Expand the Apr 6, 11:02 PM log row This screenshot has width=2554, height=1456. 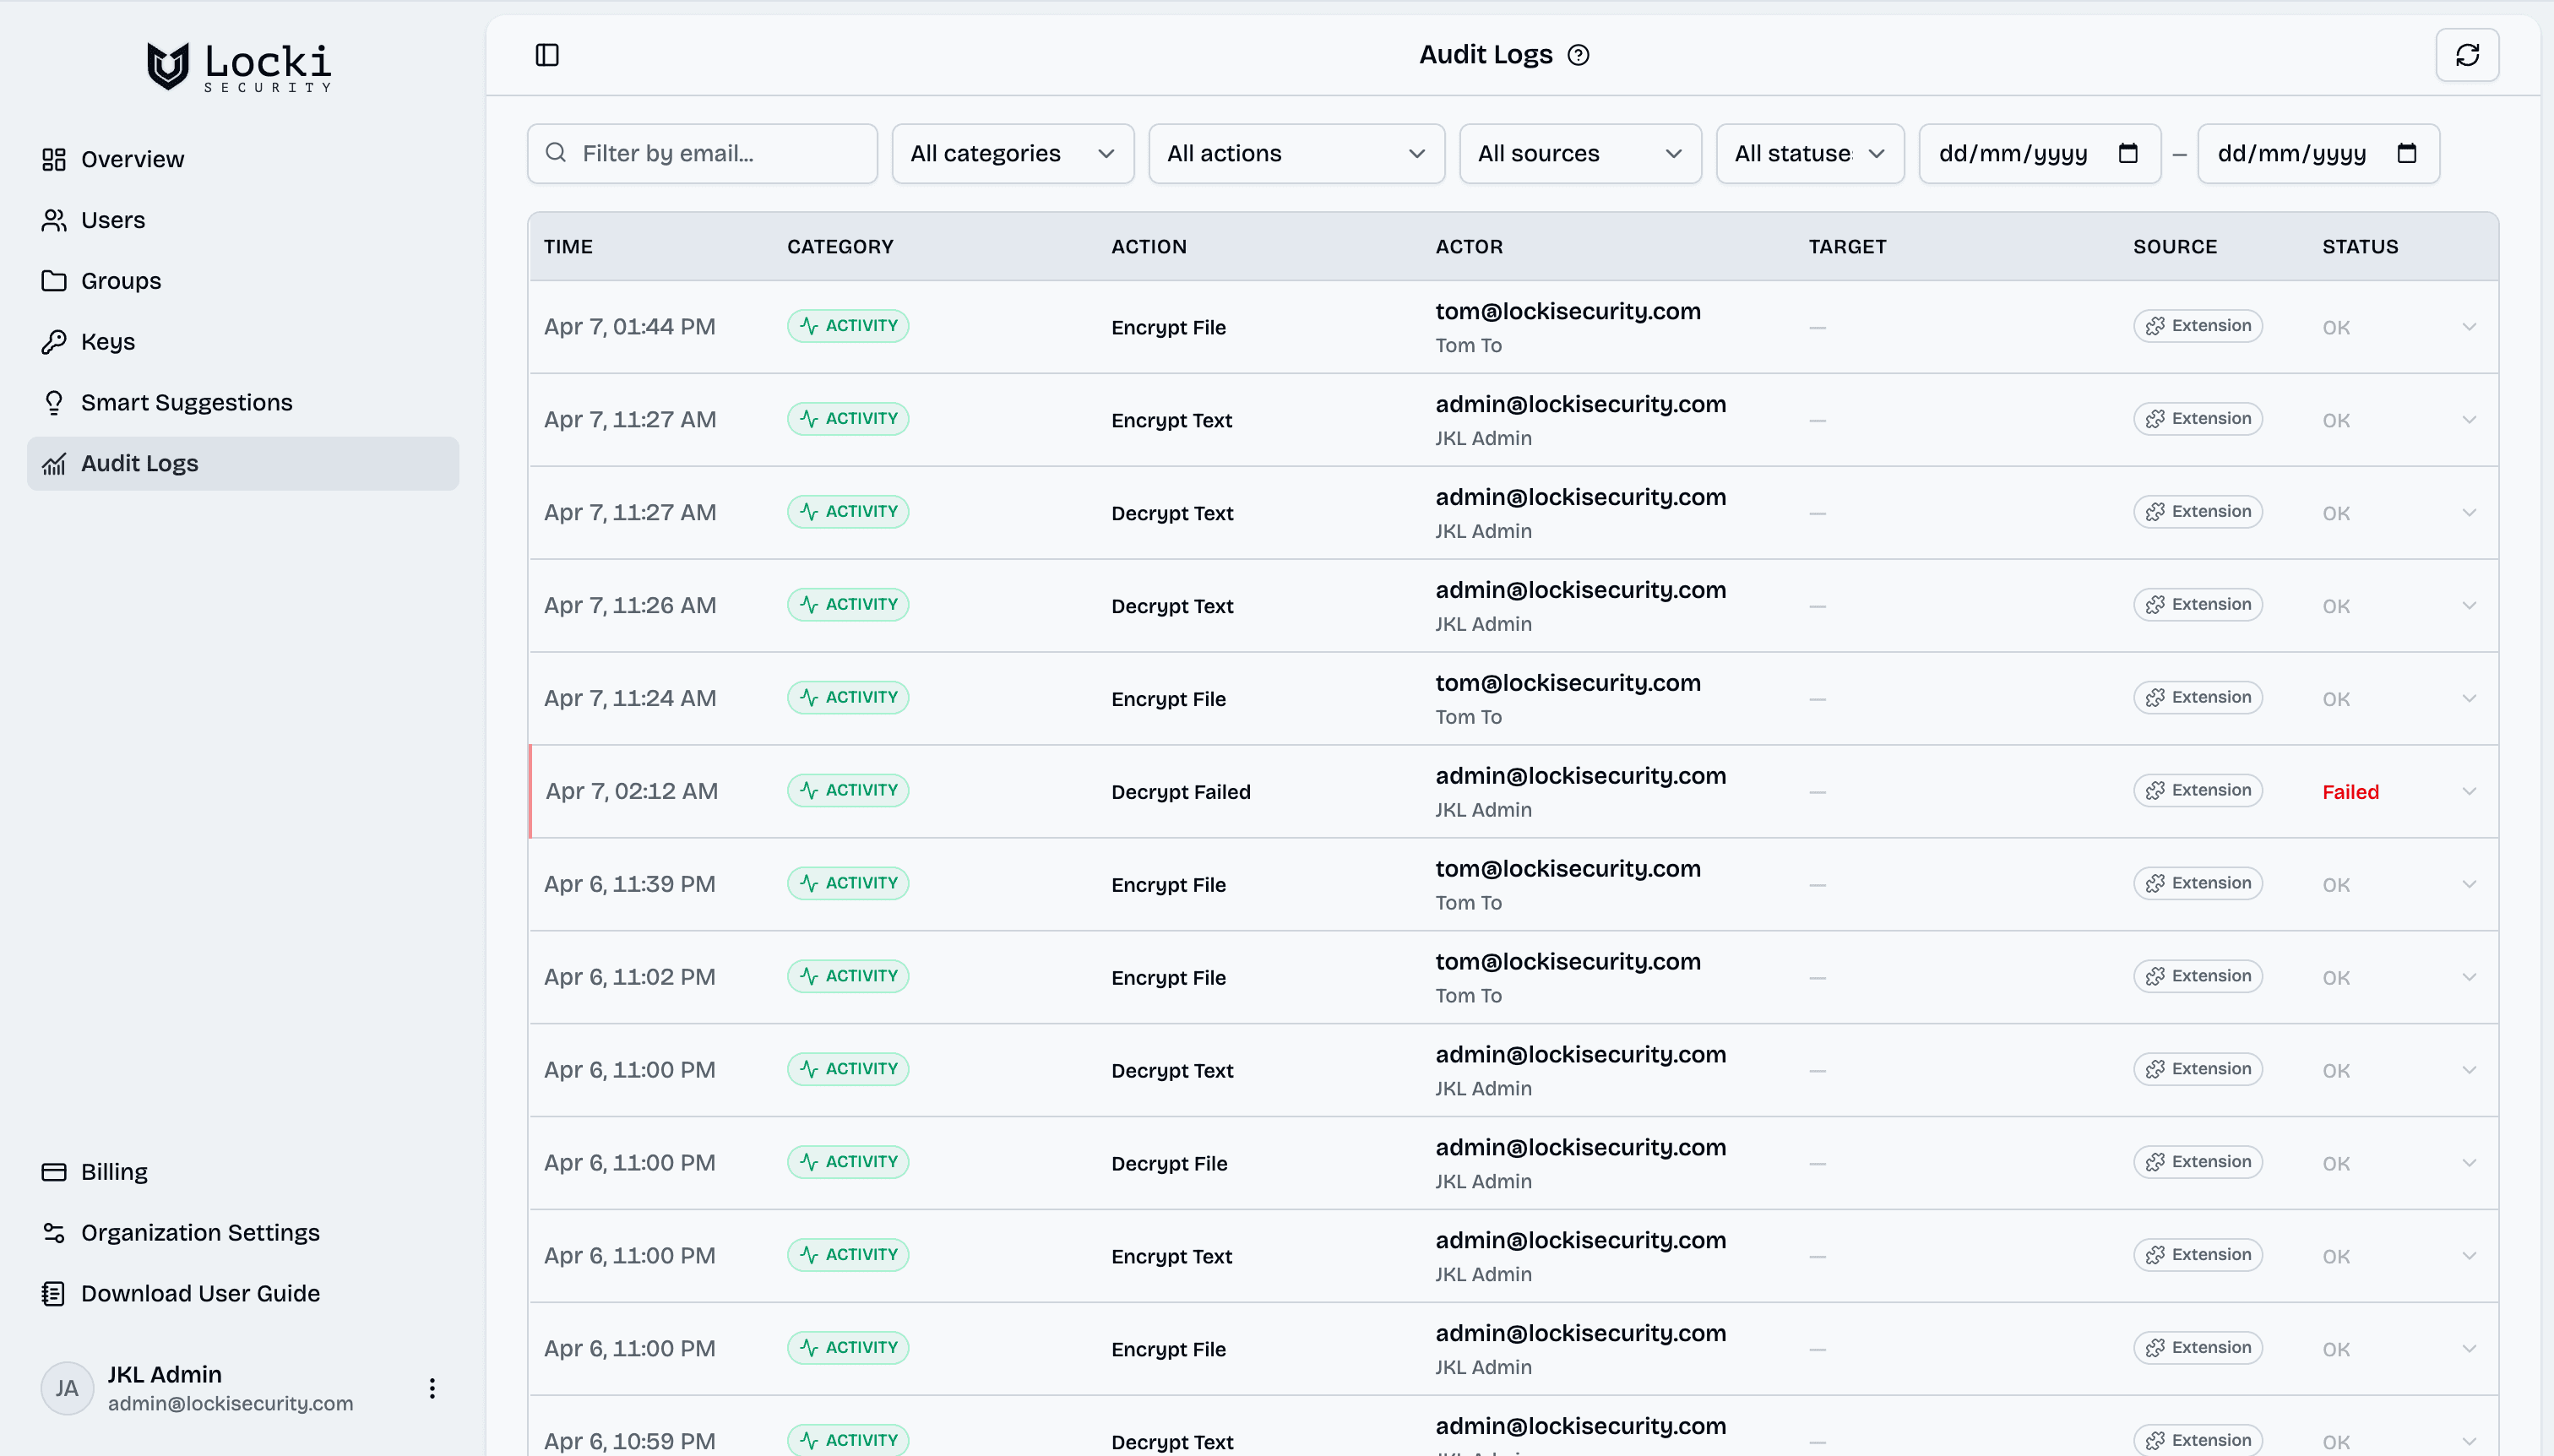pyautogui.click(x=2469, y=977)
